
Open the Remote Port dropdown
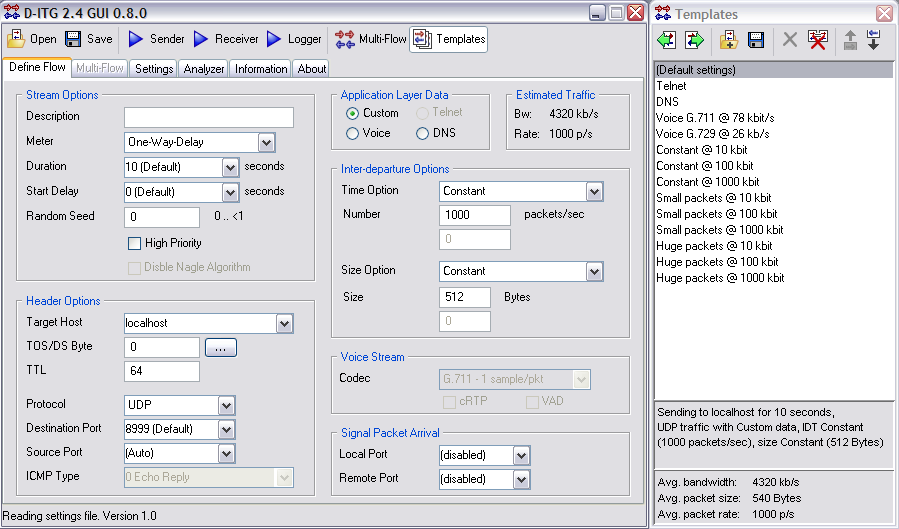521,480
